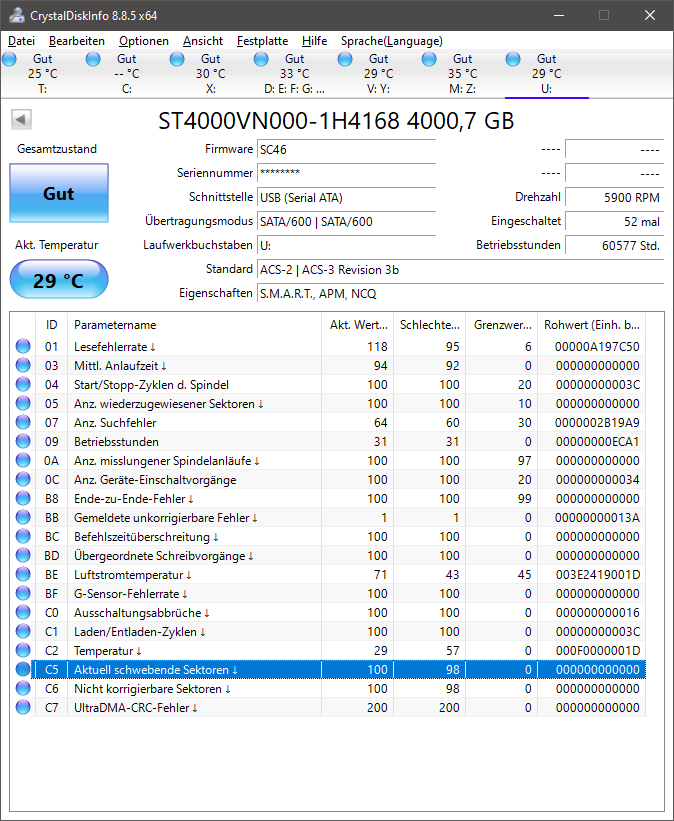Click the status orb for drive C:

(x=93, y=59)
